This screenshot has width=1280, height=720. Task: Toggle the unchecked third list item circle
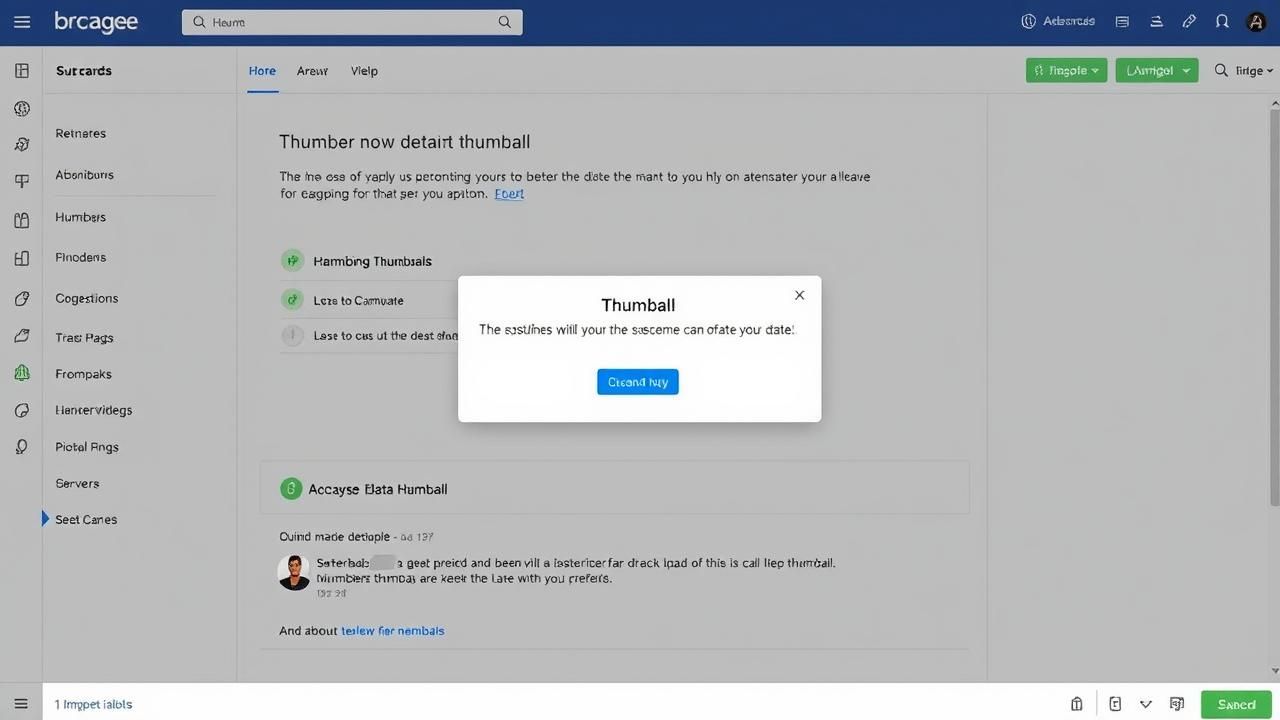click(x=292, y=336)
